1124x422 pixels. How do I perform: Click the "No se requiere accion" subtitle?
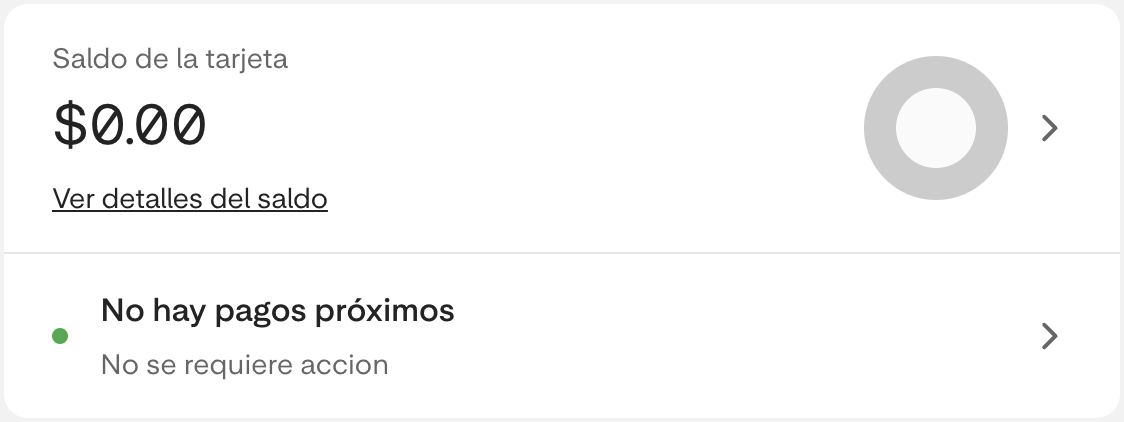tap(244, 364)
